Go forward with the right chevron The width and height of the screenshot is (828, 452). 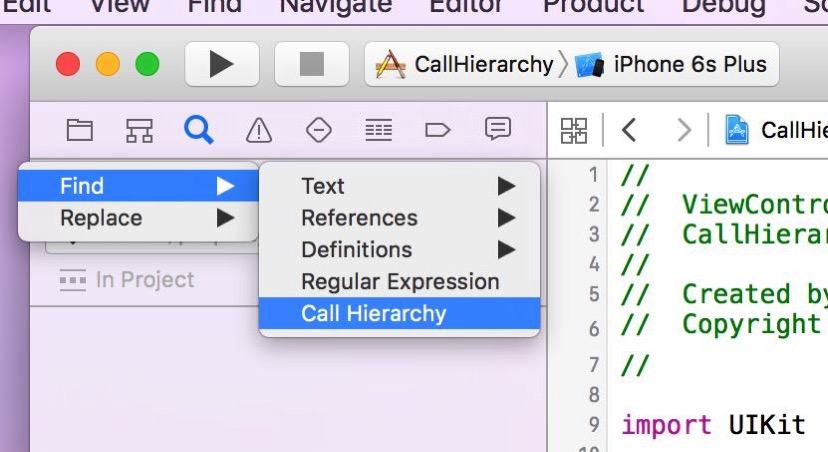click(684, 130)
